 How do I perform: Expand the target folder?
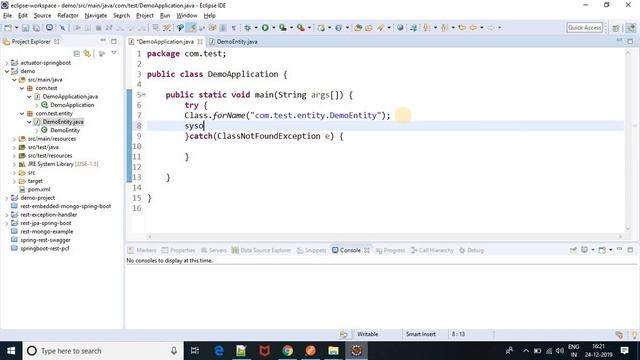(14, 181)
